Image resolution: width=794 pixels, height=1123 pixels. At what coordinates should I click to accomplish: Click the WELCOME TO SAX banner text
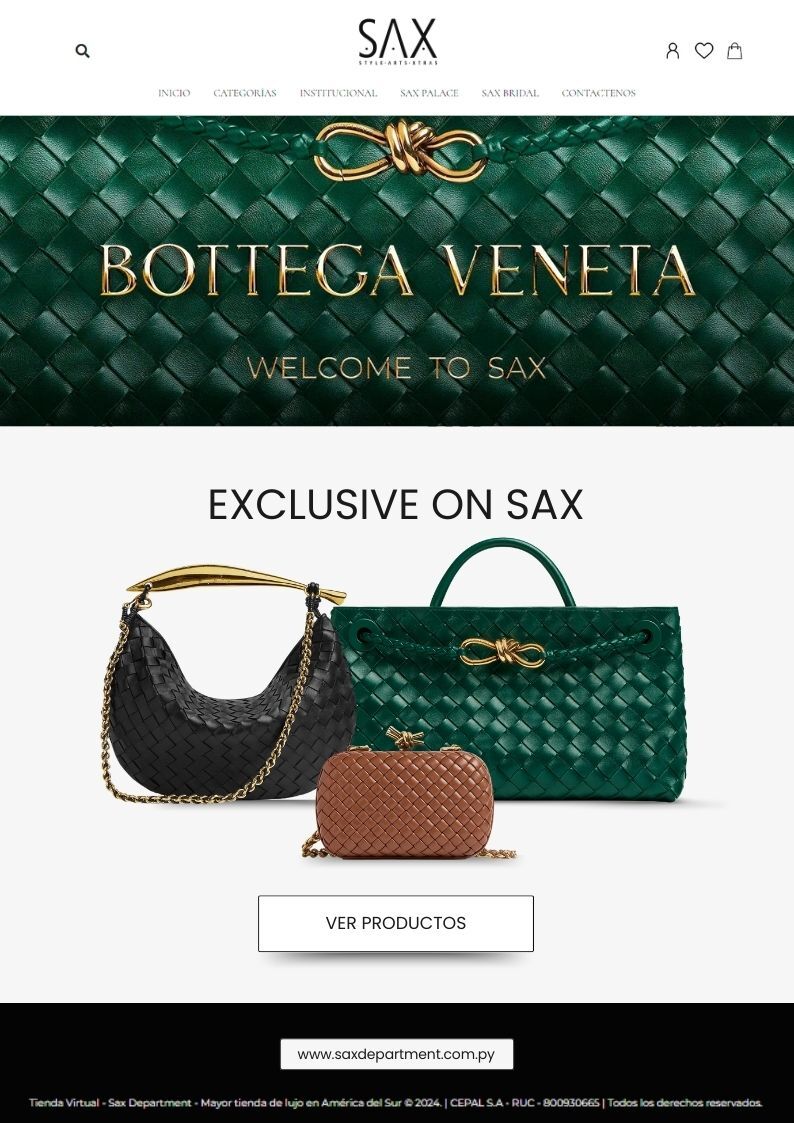397,368
